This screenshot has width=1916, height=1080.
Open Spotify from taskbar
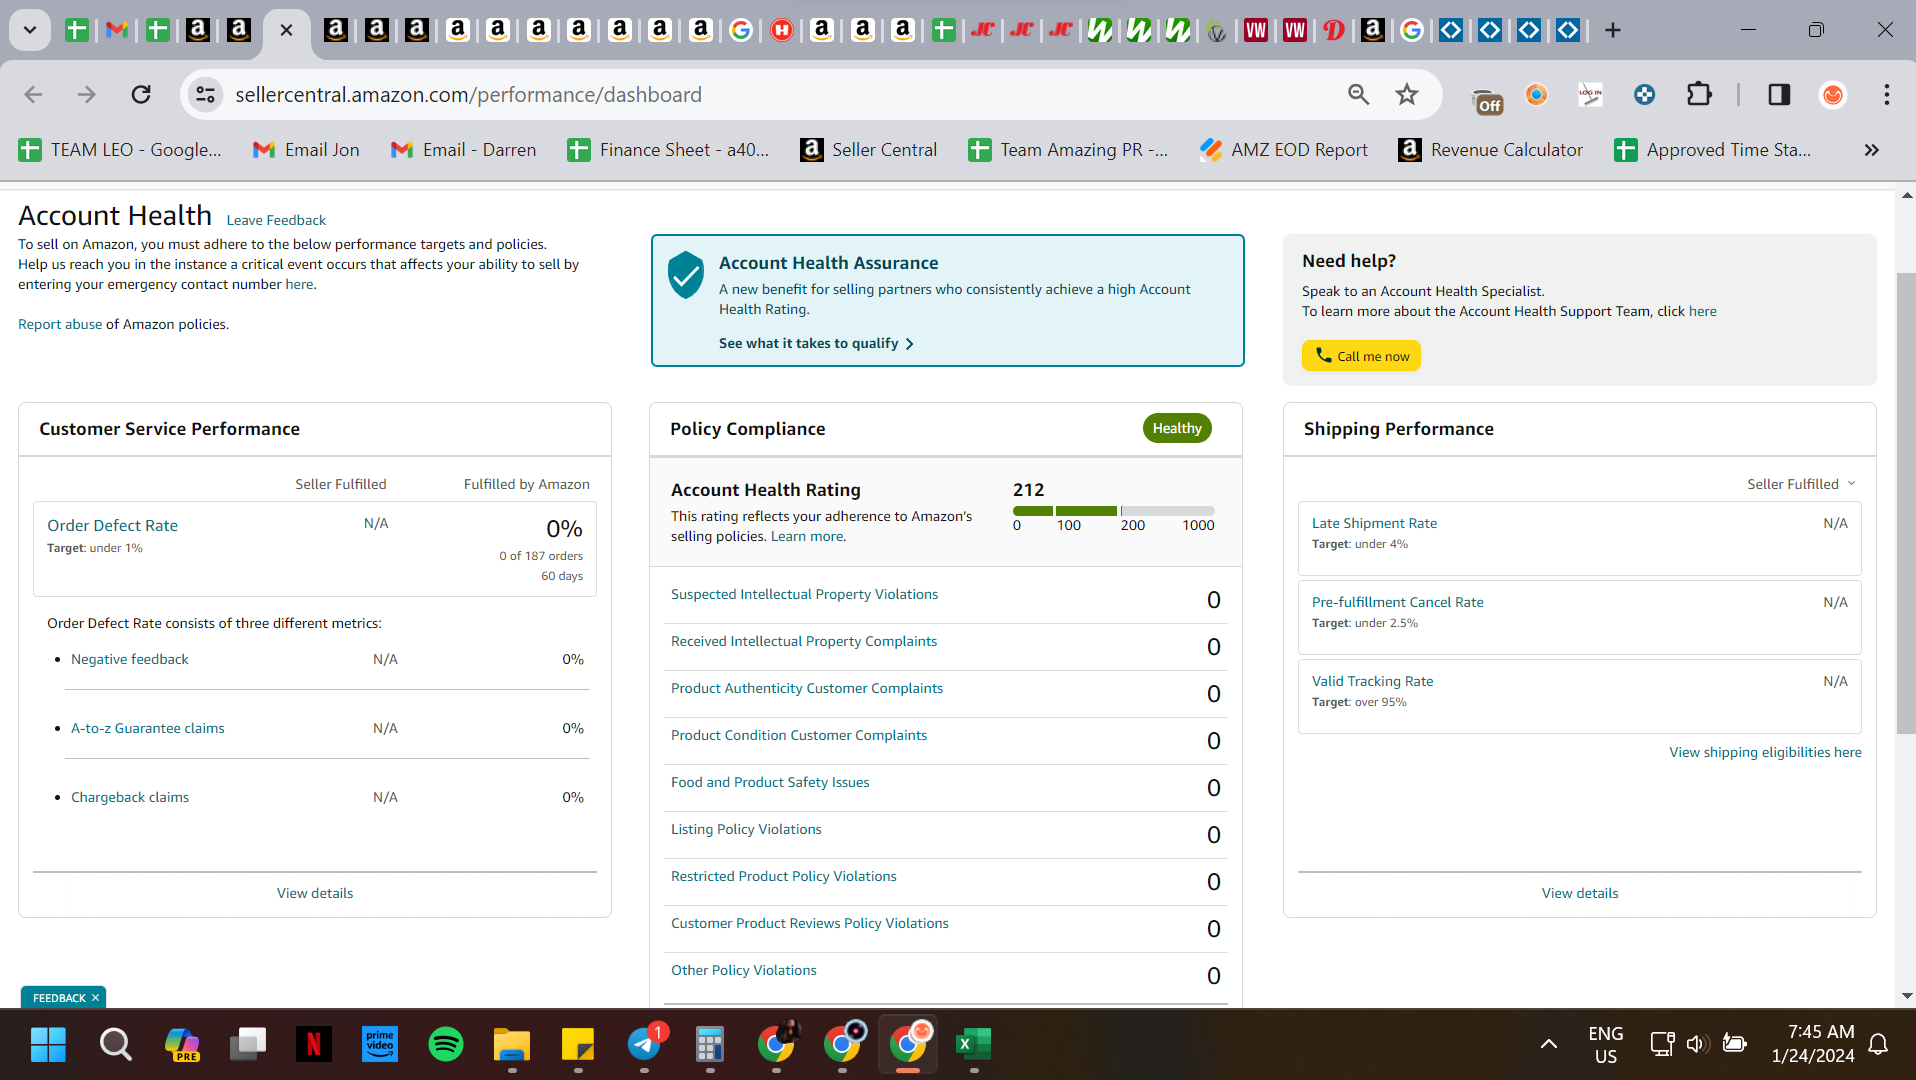click(x=446, y=1045)
